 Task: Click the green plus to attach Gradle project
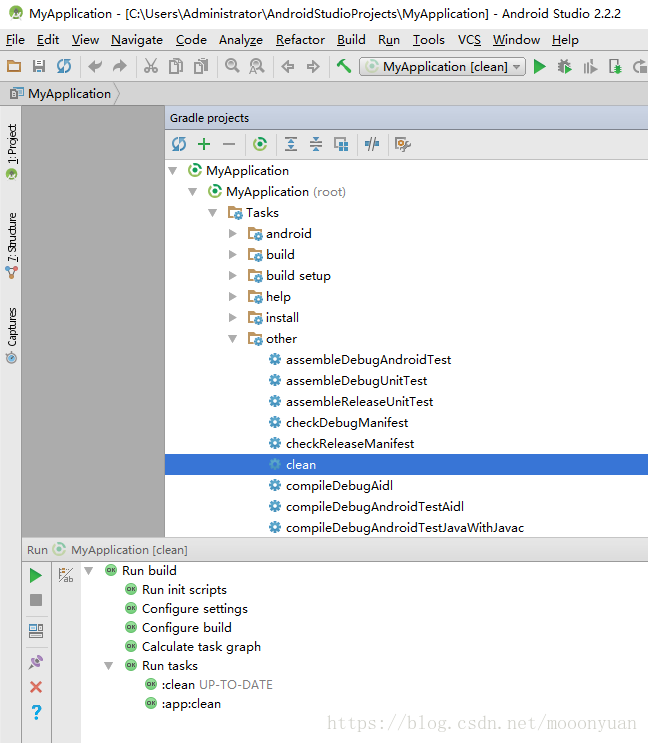pyautogui.click(x=204, y=144)
